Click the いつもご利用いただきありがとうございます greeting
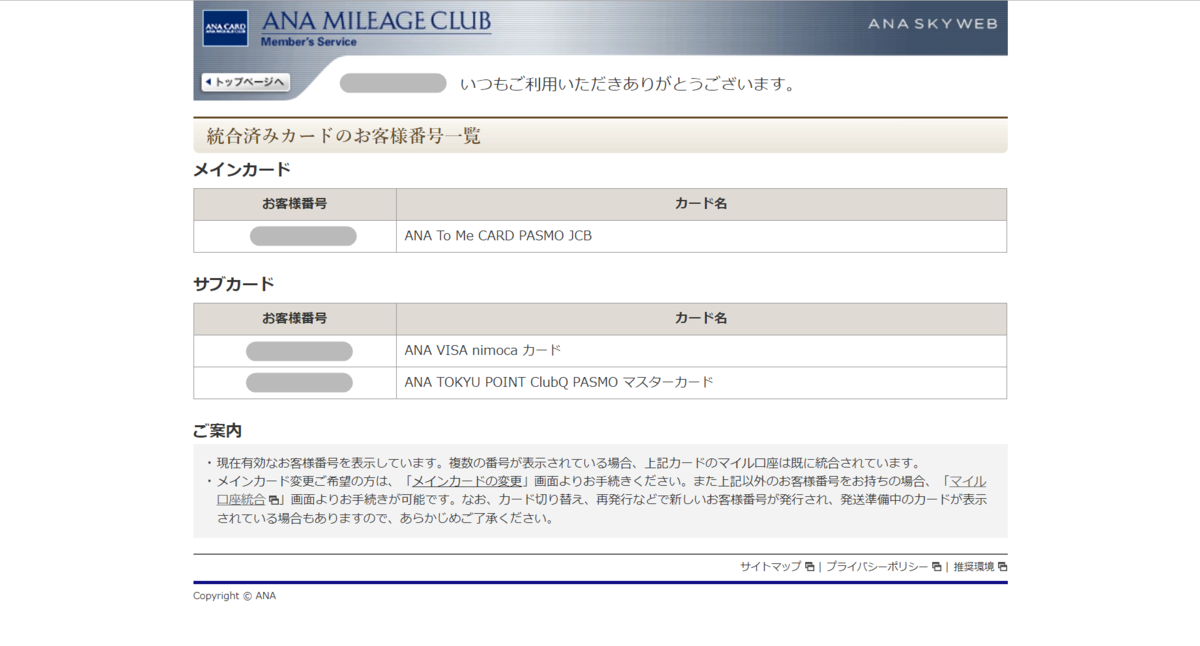This screenshot has height=646, width=1200. [x=628, y=84]
